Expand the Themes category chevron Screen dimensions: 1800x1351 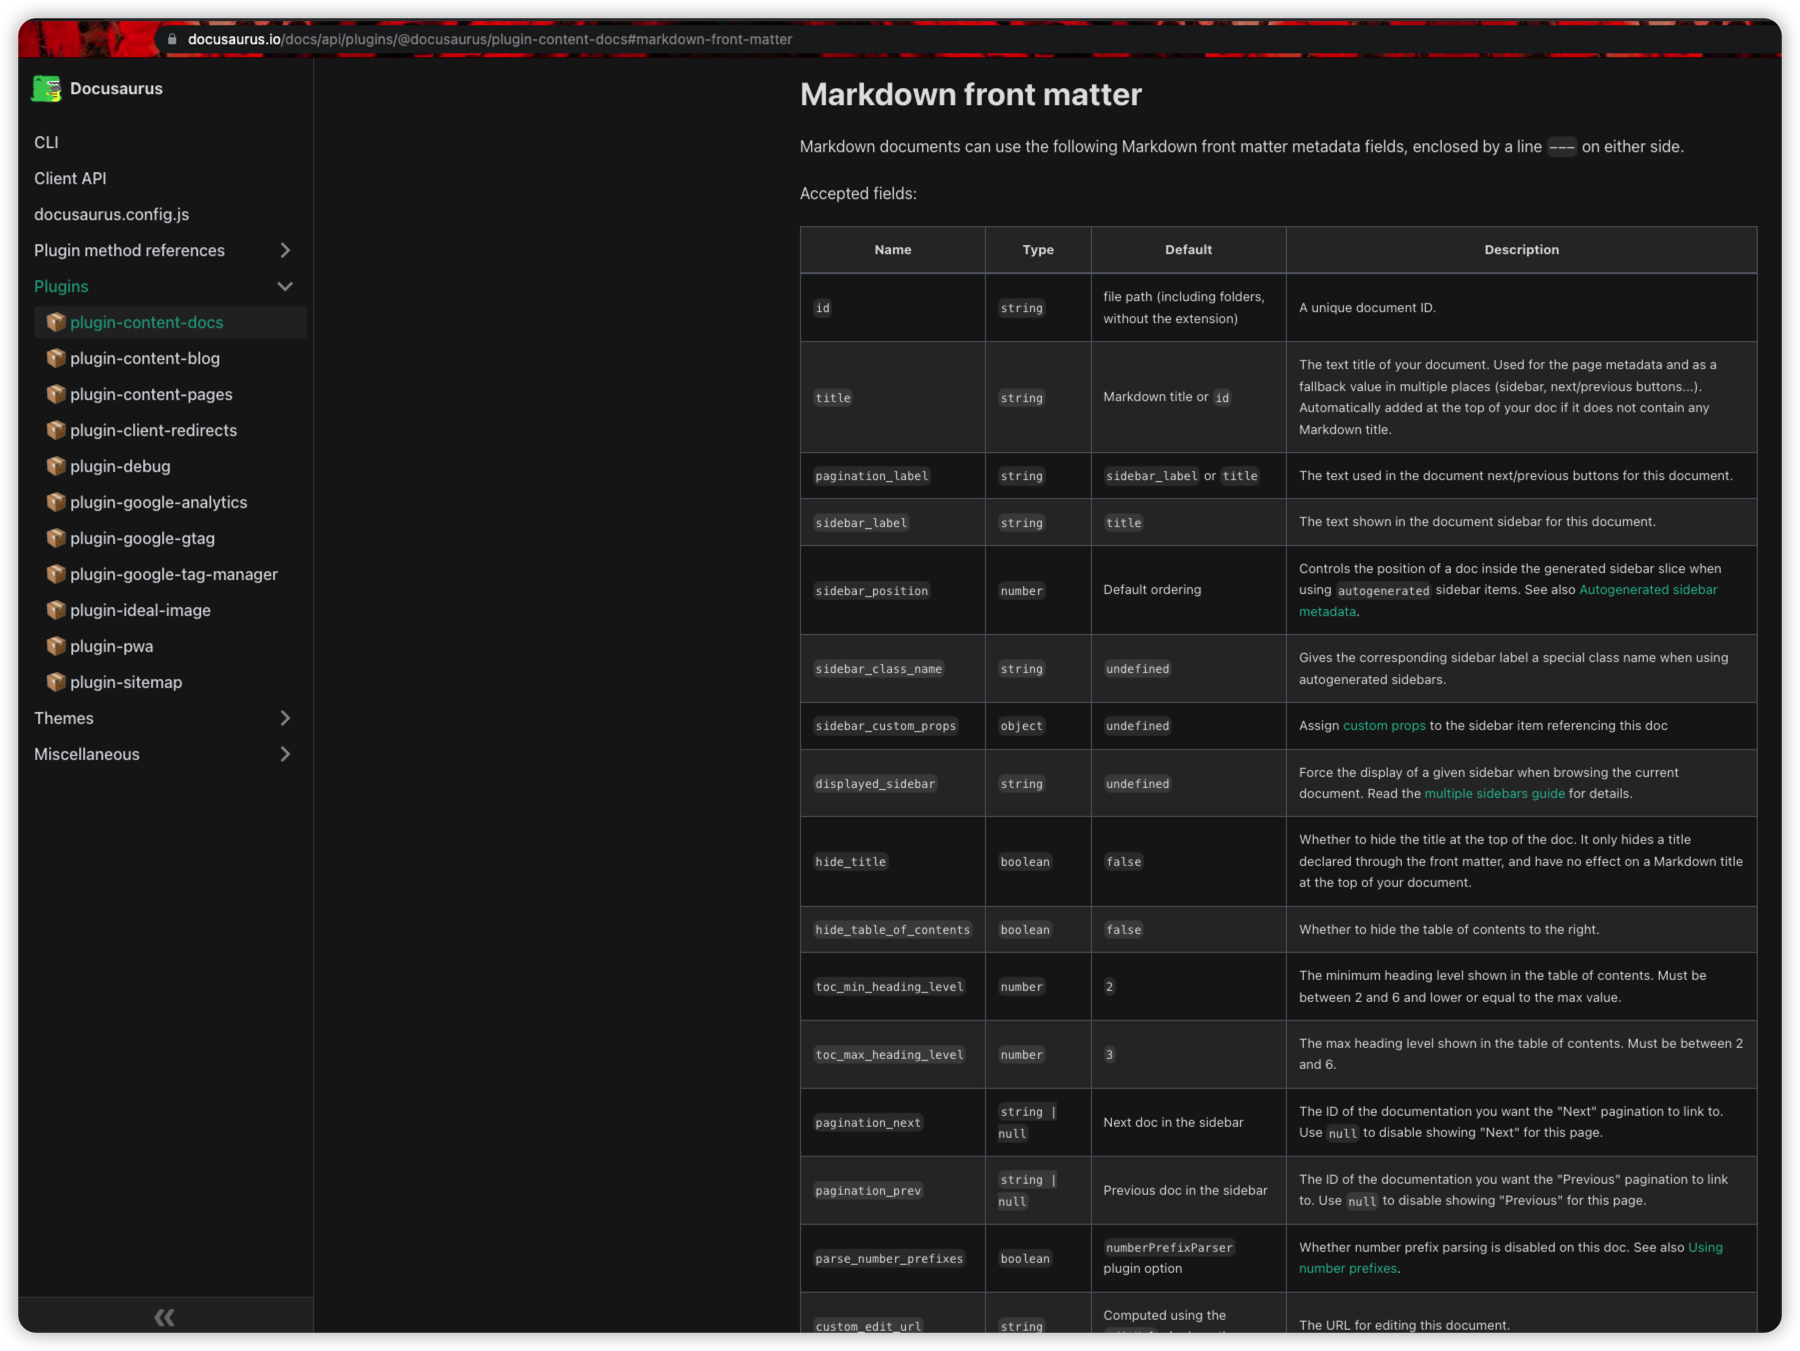[x=285, y=718]
